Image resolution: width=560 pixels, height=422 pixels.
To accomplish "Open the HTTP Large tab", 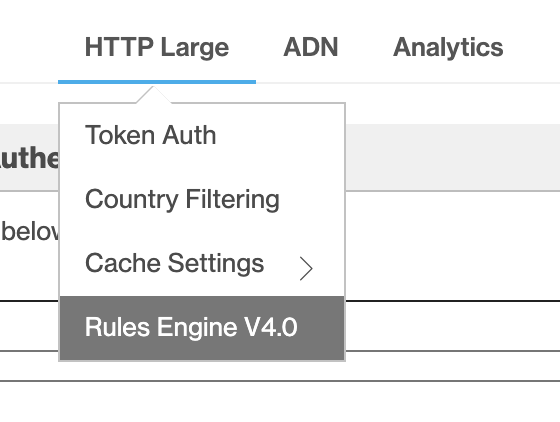I will [157, 47].
